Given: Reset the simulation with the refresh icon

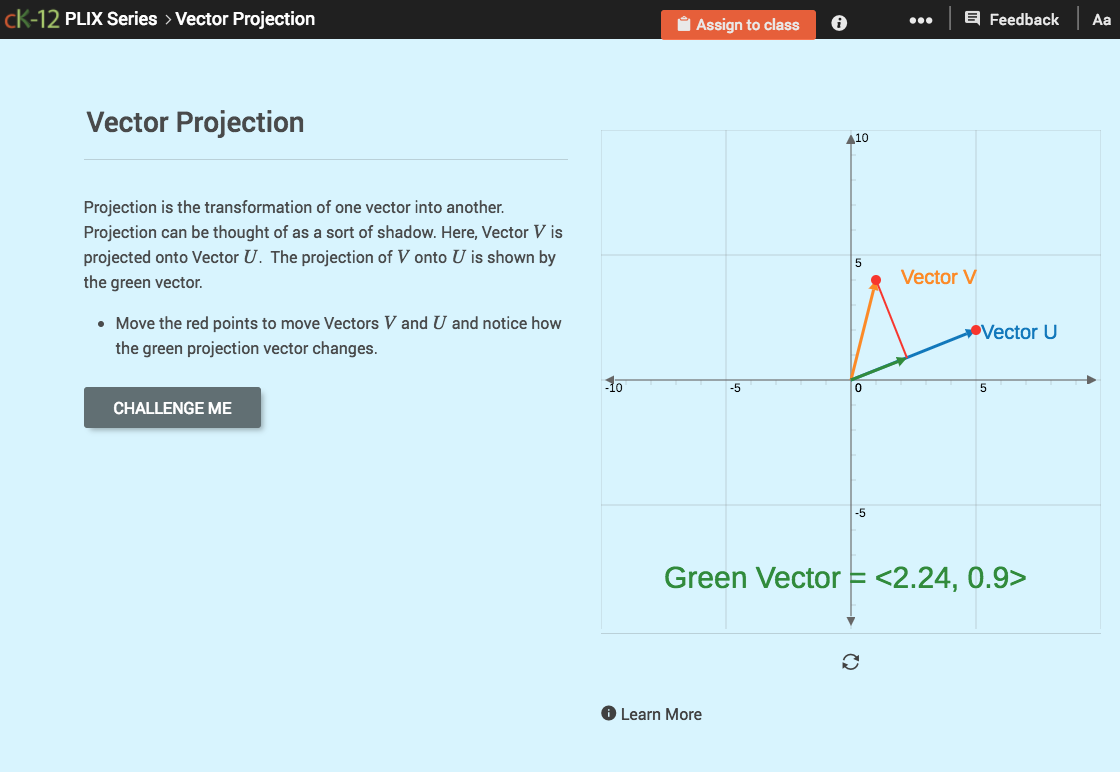Looking at the screenshot, I should 850,662.
